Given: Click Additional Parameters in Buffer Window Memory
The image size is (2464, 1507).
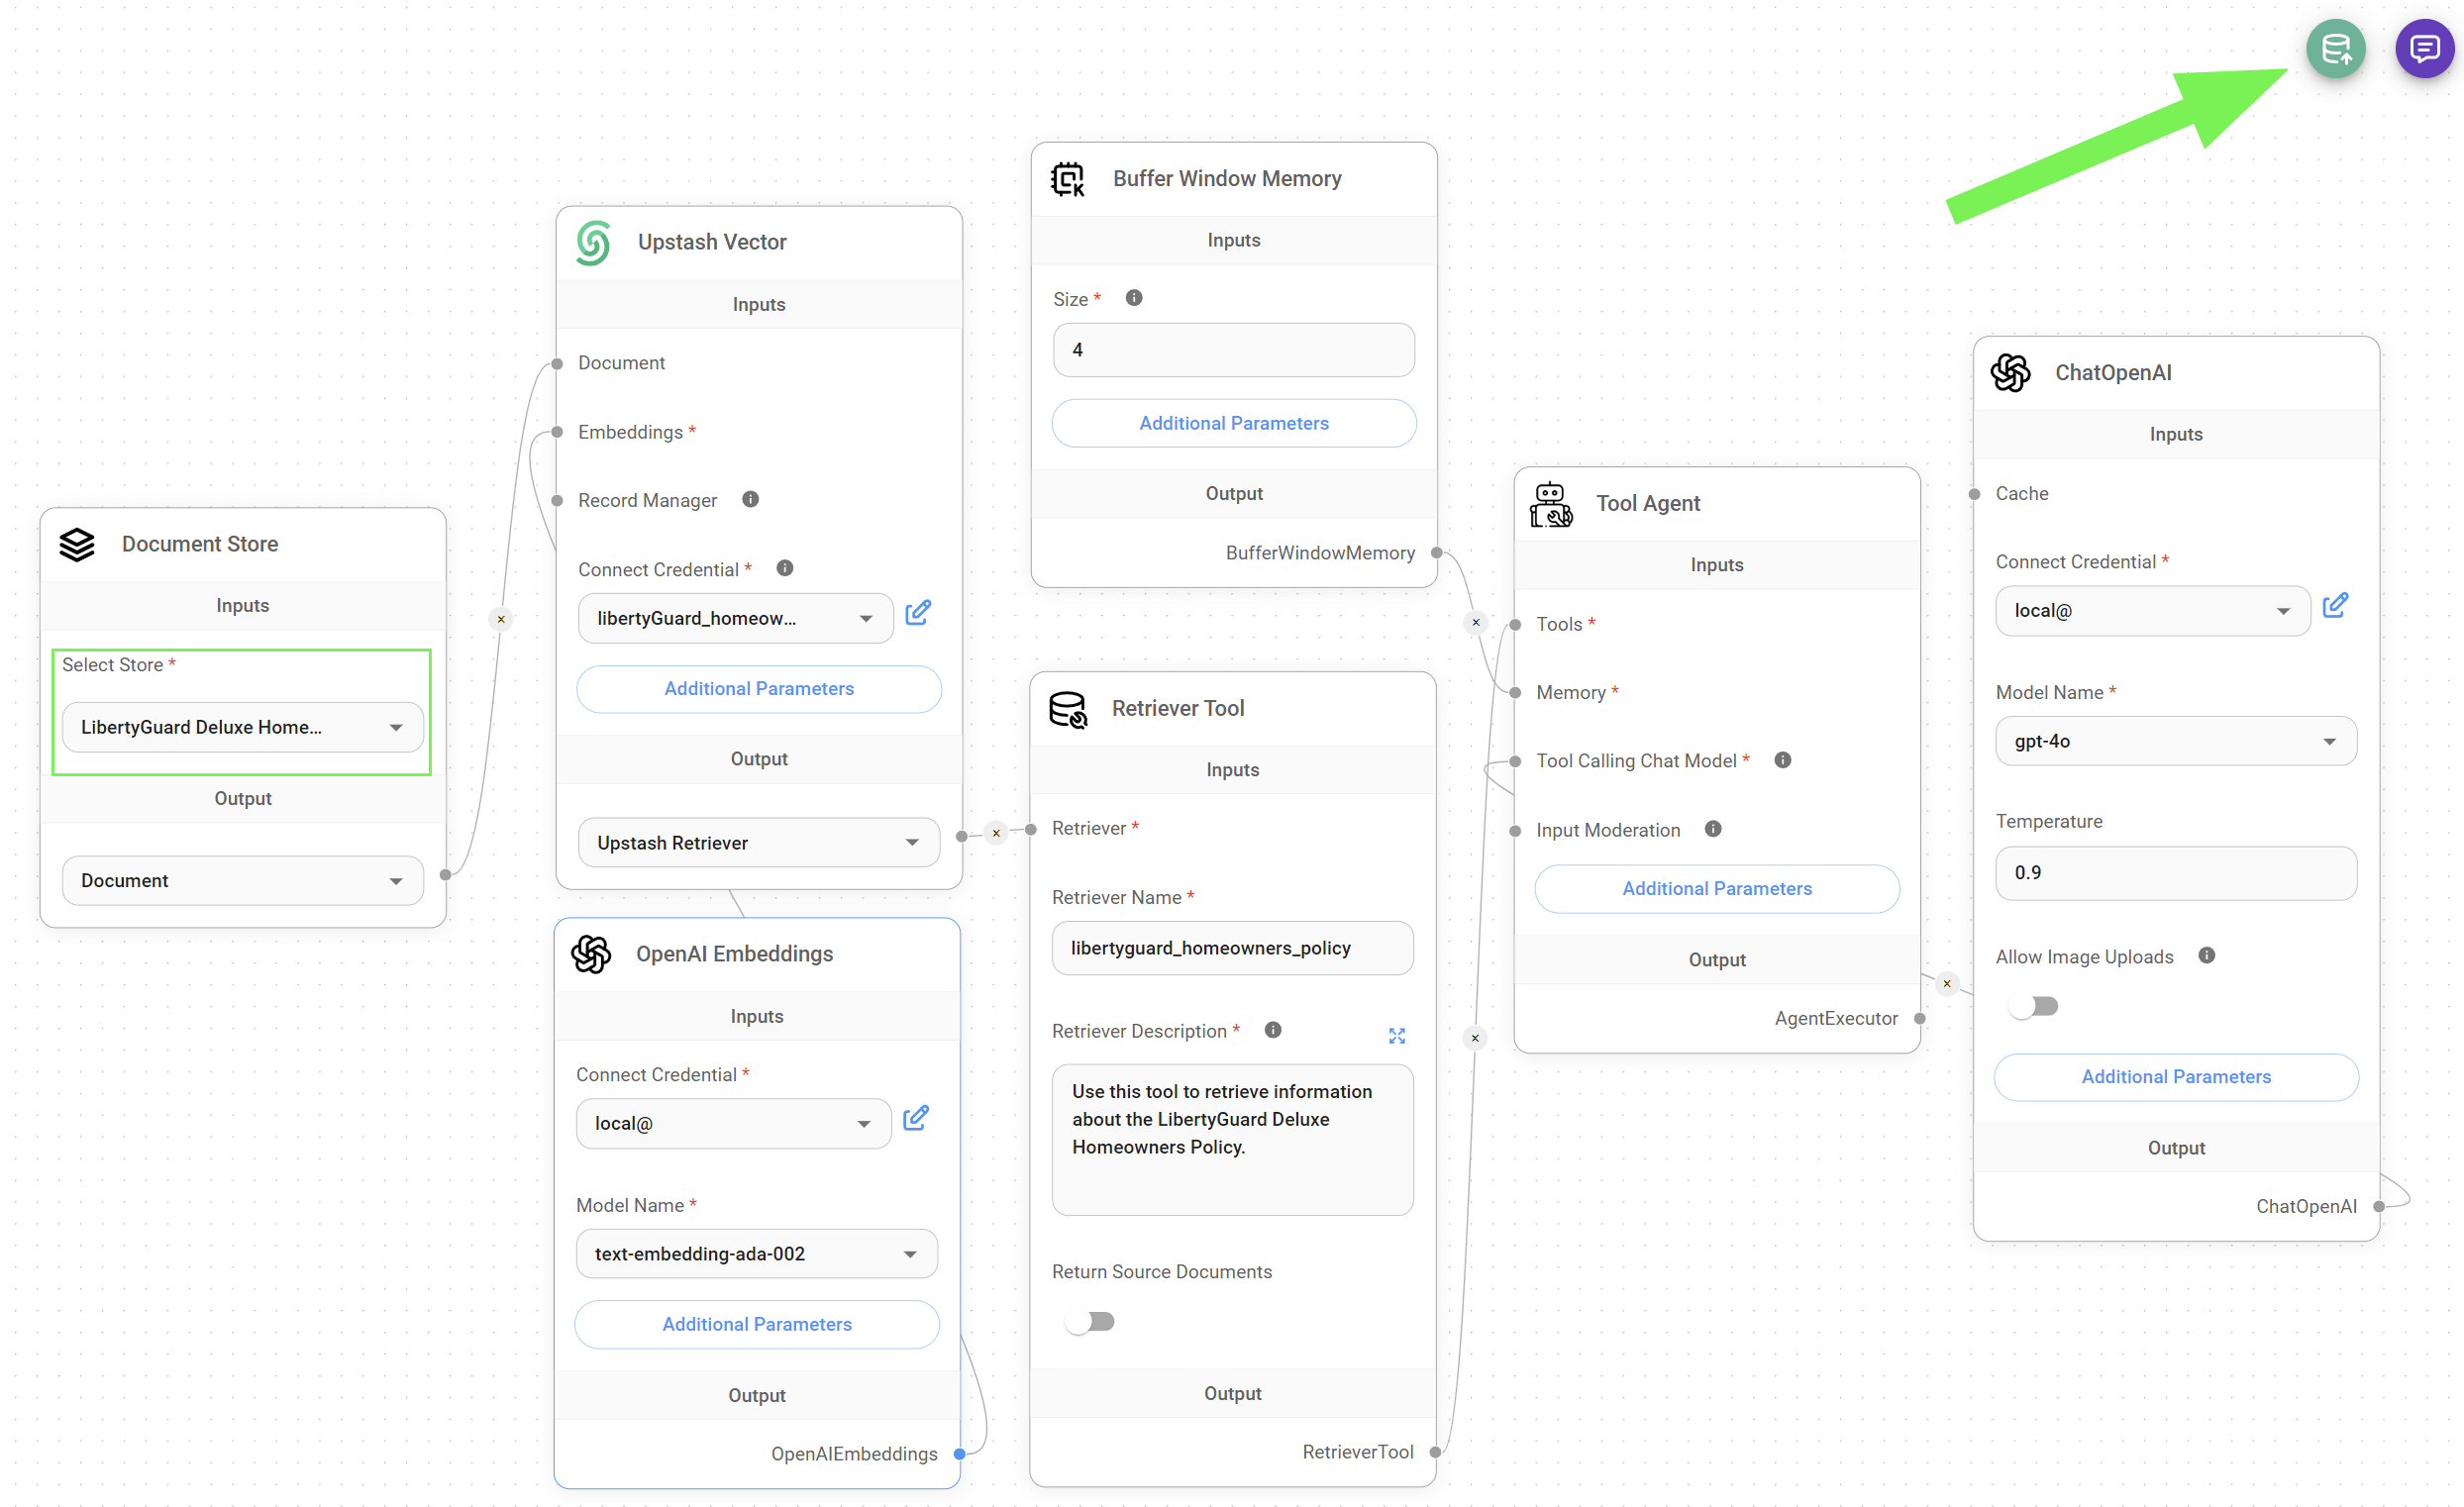Looking at the screenshot, I should click(x=1233, y=423).
